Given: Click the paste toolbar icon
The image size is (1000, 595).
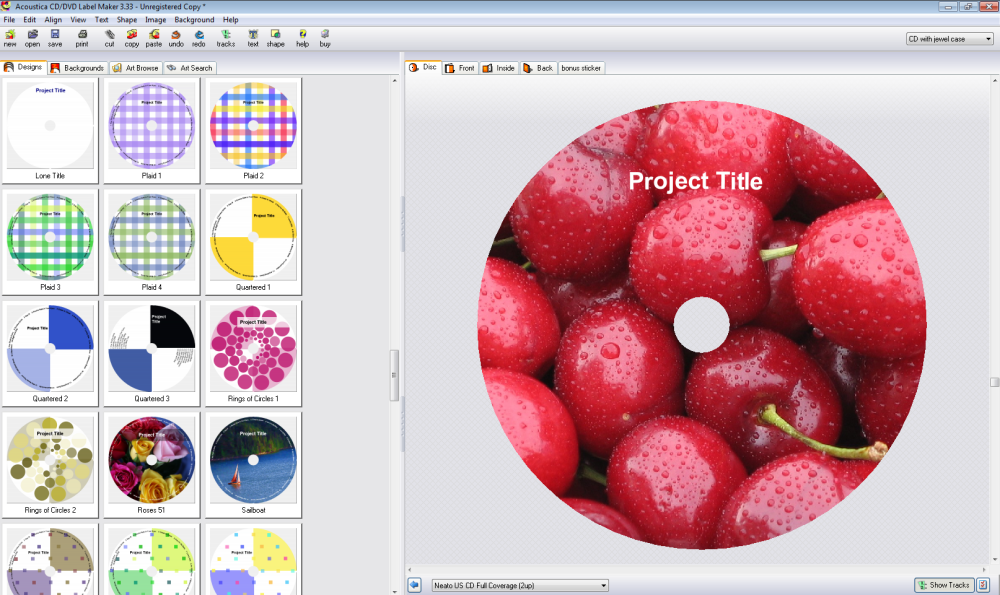Looking at the screenshot, I should pyautogui.click(x=154, y=38).
